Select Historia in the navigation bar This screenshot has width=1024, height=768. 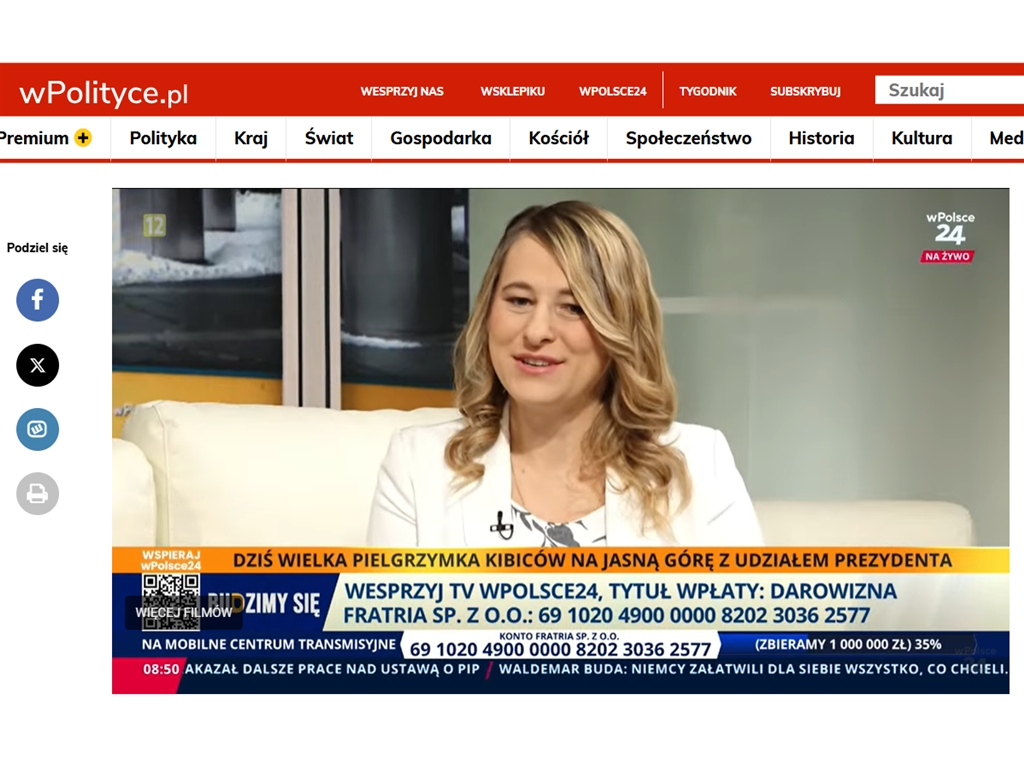pos(821,138)
